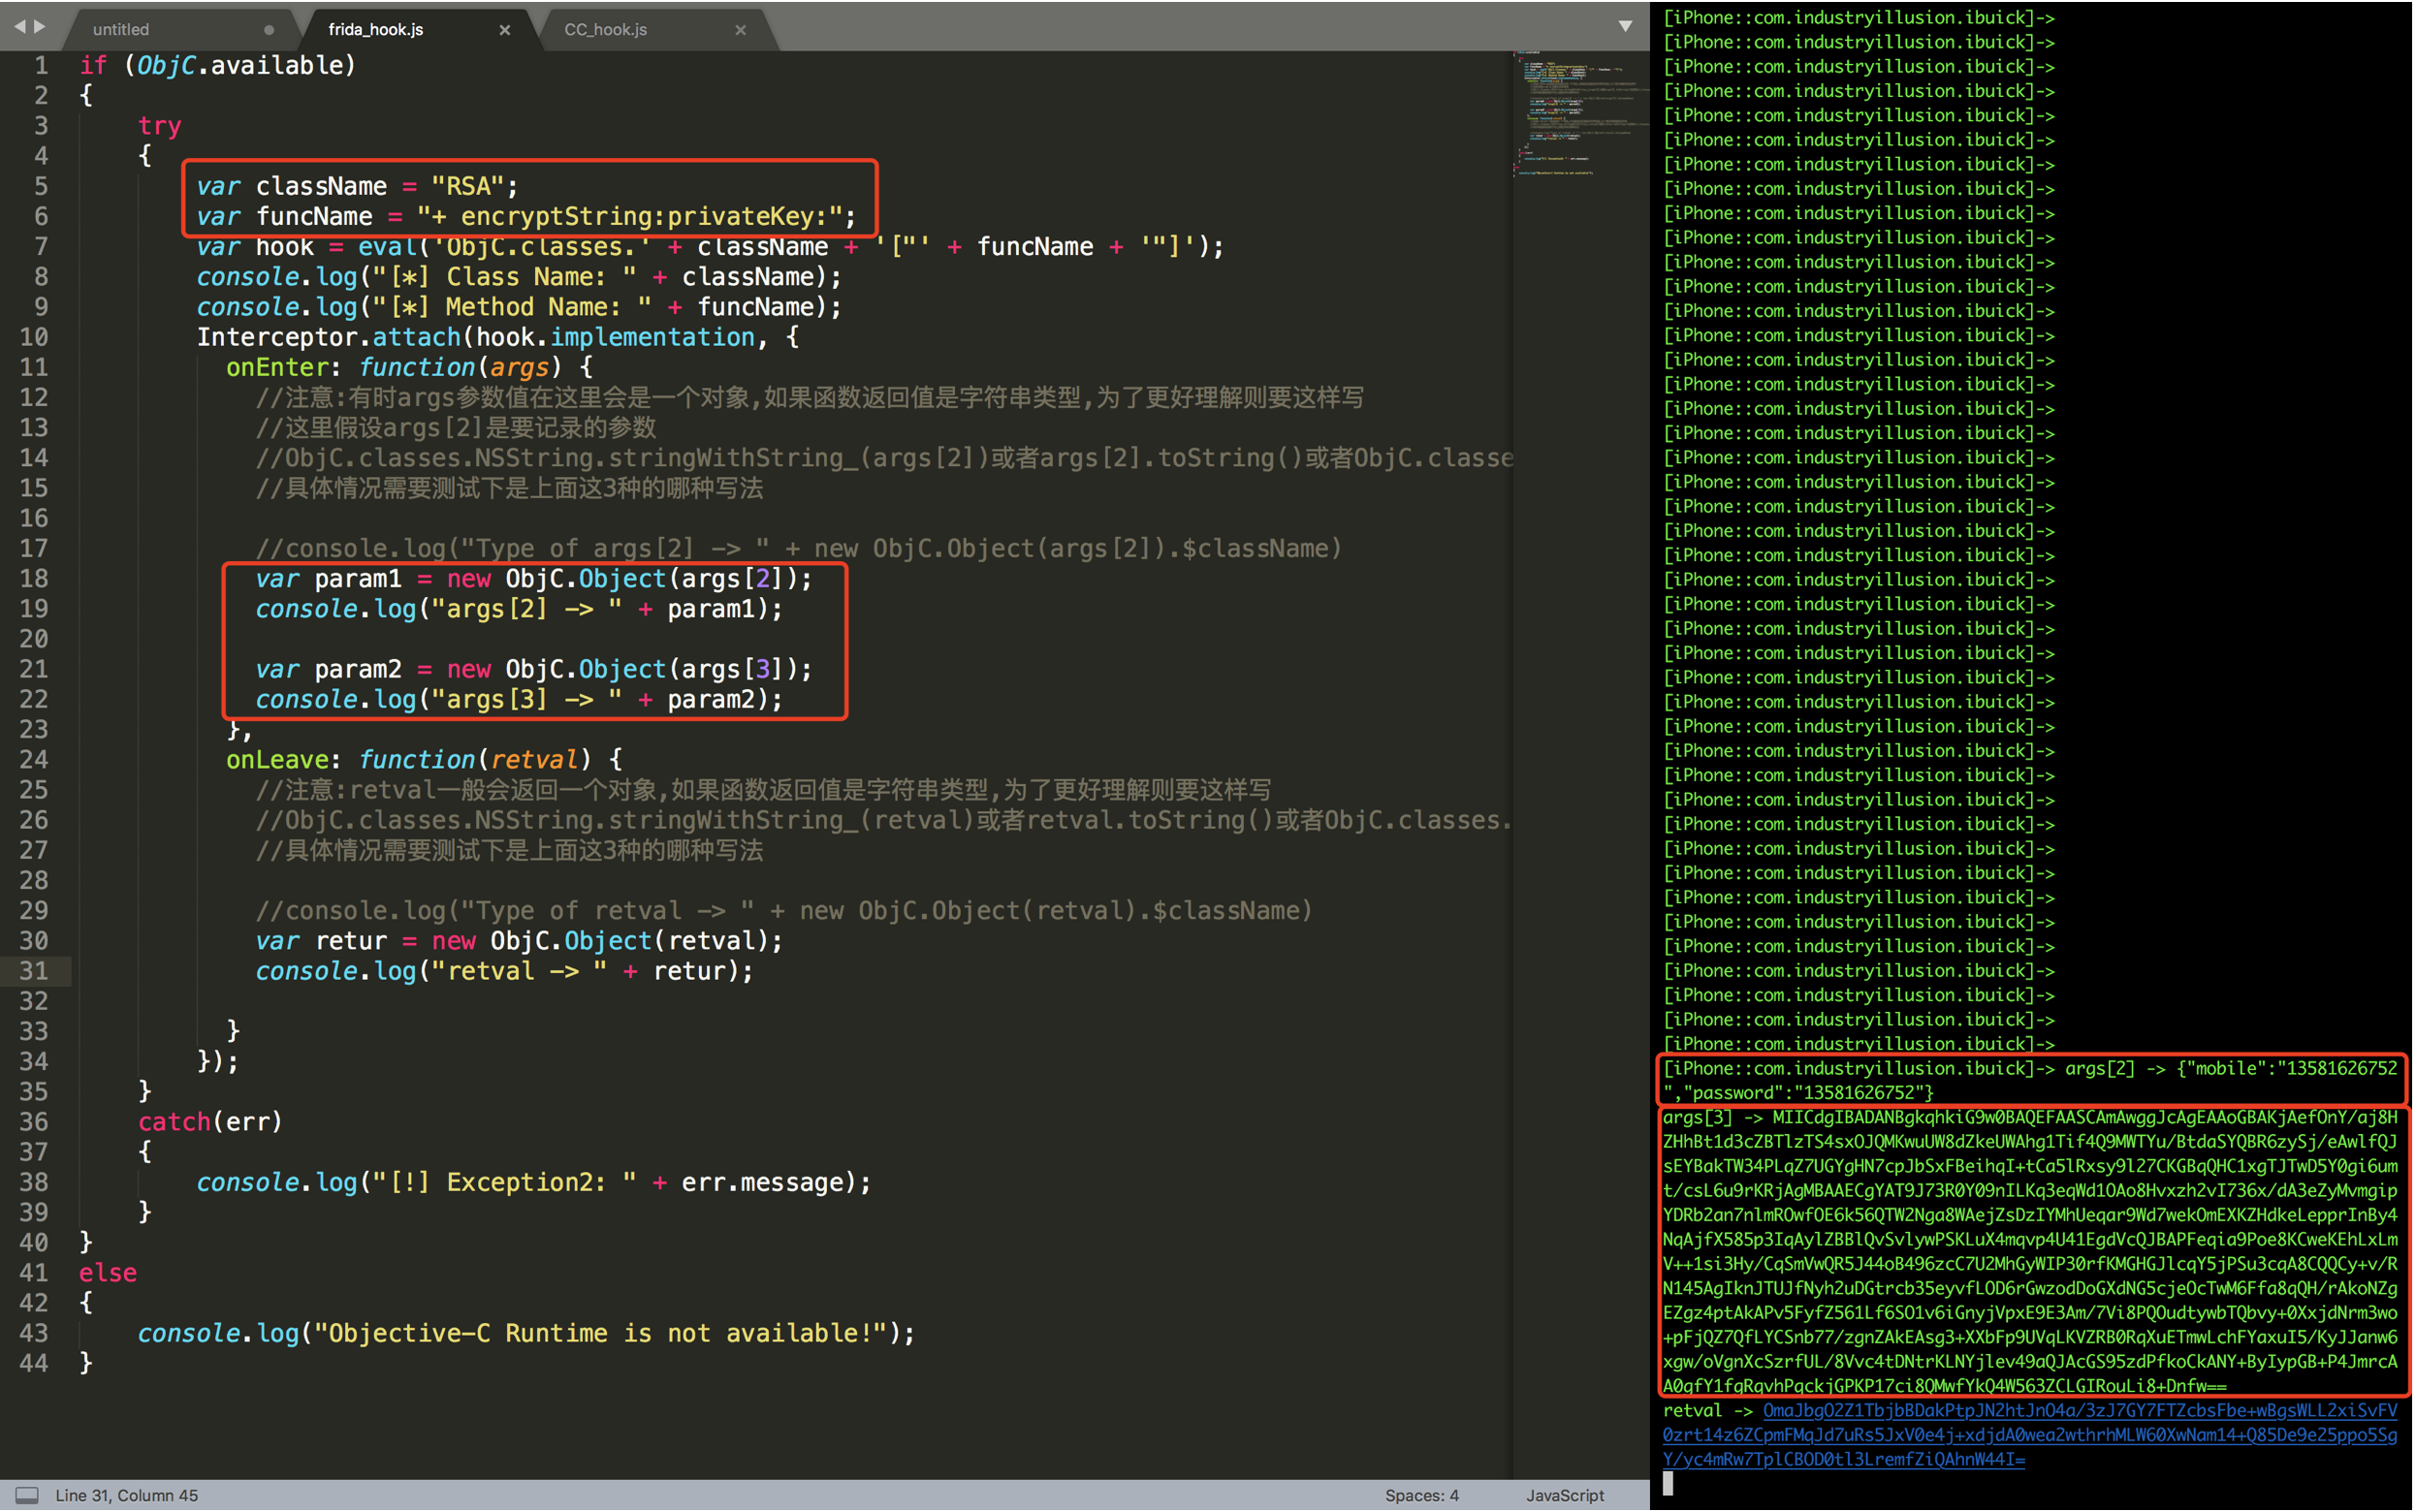Open the Spaces: 4 indentation menu
This screenshot has width=2416, height=1512.
[1421, 1495]
